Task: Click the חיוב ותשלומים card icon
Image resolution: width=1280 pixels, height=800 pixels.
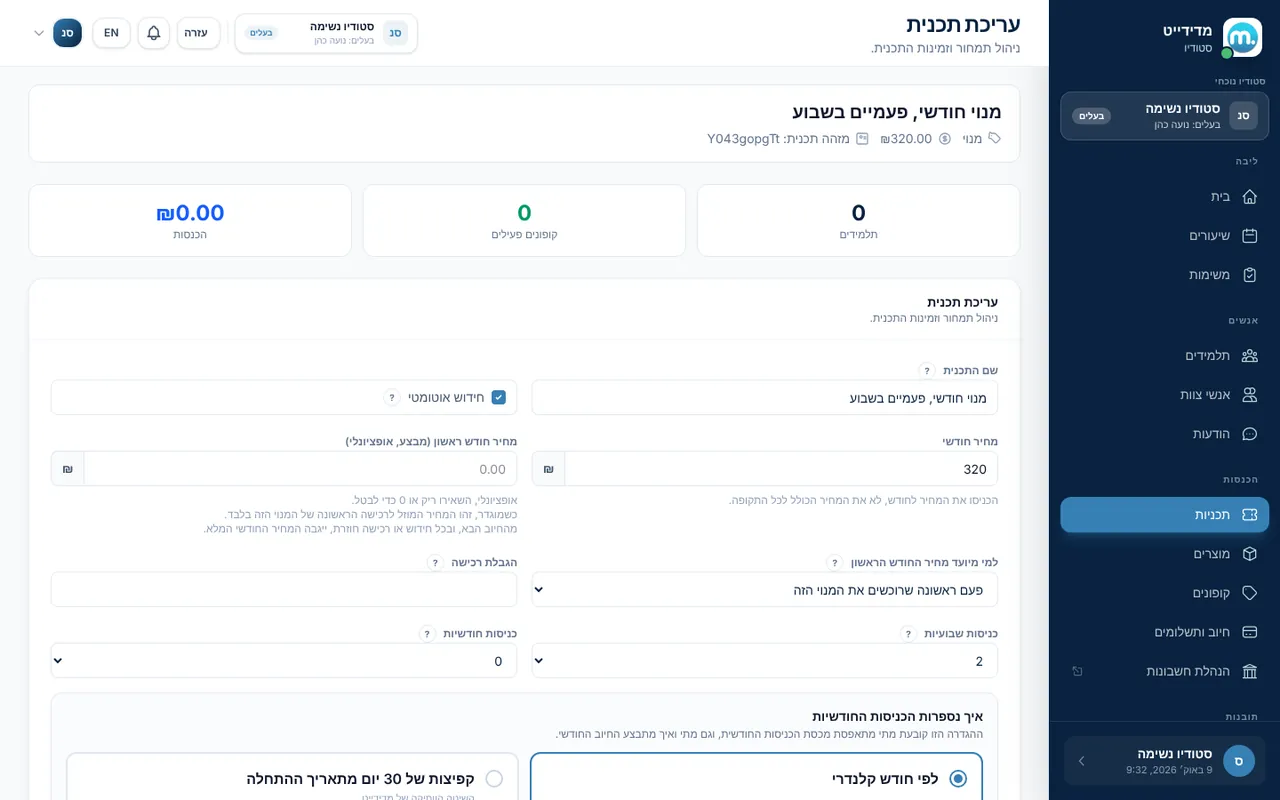Action: tap(1249, 632)
